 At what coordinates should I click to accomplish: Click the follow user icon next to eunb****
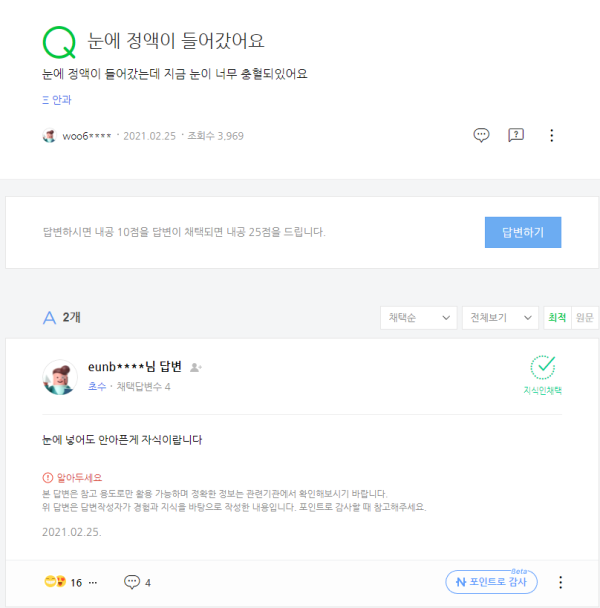pos(195,367)
